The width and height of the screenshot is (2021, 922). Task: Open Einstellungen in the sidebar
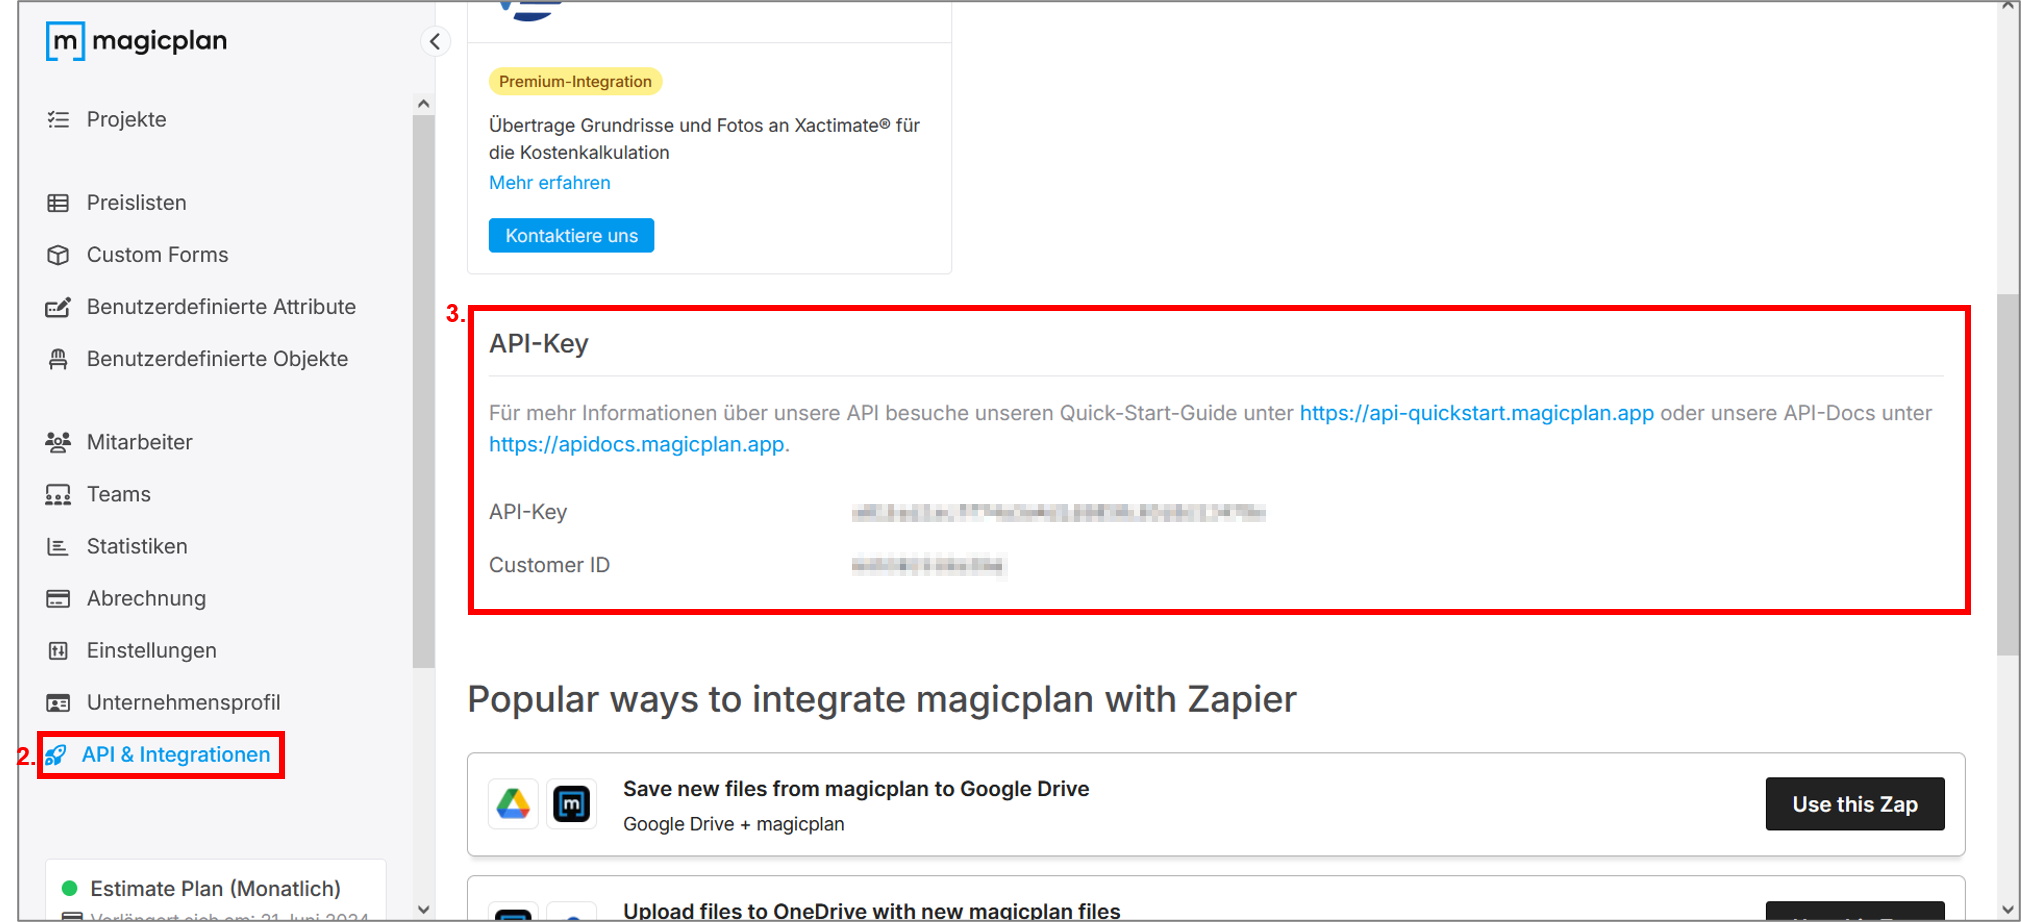[151, 650]
